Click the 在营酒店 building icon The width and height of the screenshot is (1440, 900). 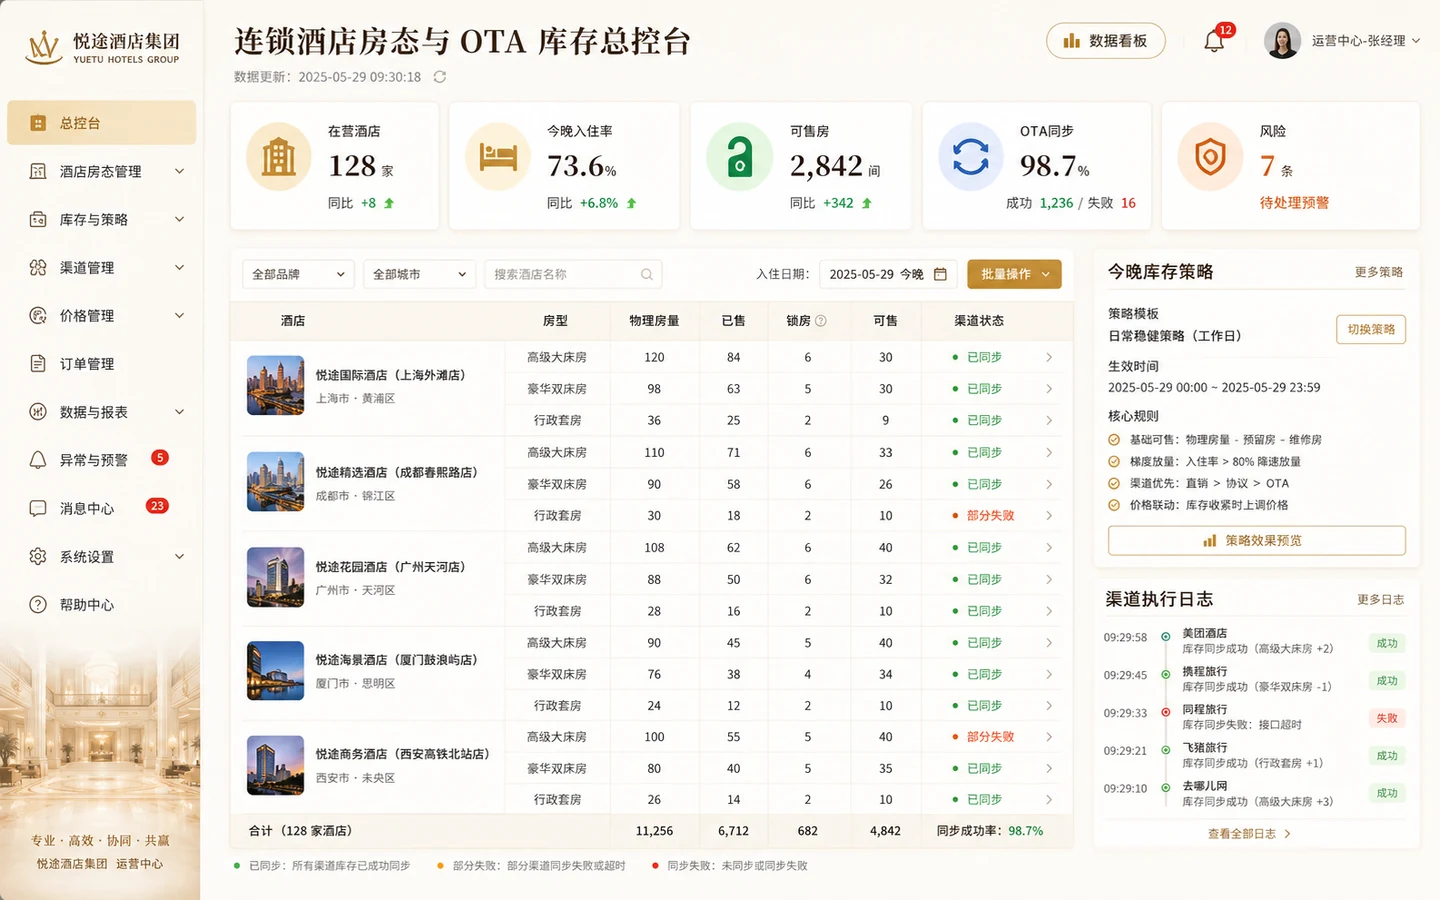[x=278, y=157]
